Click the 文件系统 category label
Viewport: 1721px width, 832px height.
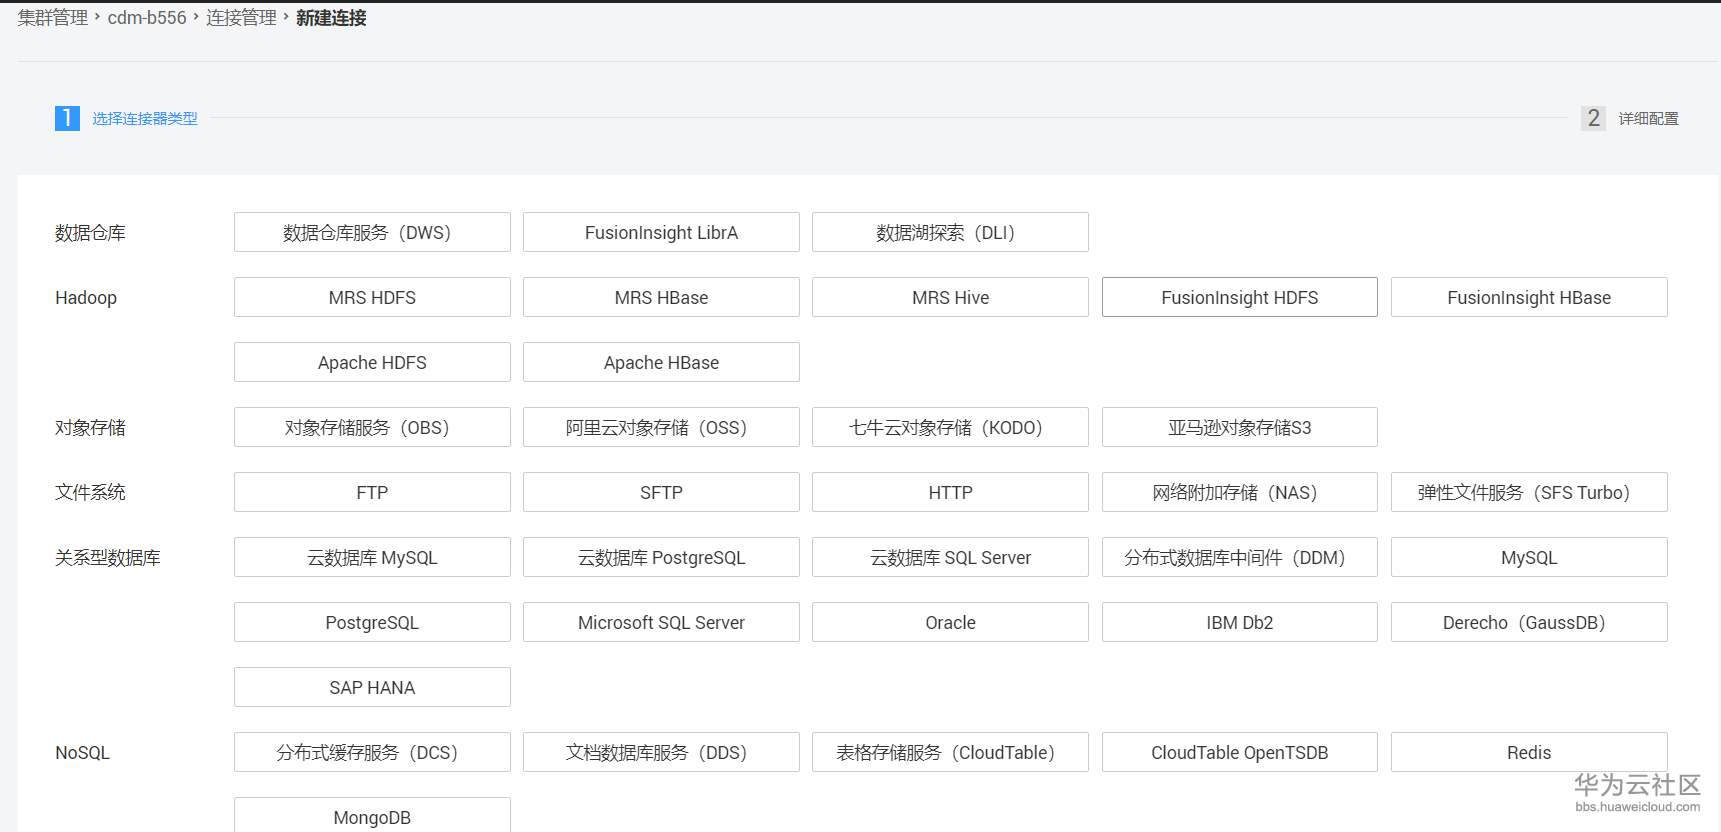coord(90,492)
